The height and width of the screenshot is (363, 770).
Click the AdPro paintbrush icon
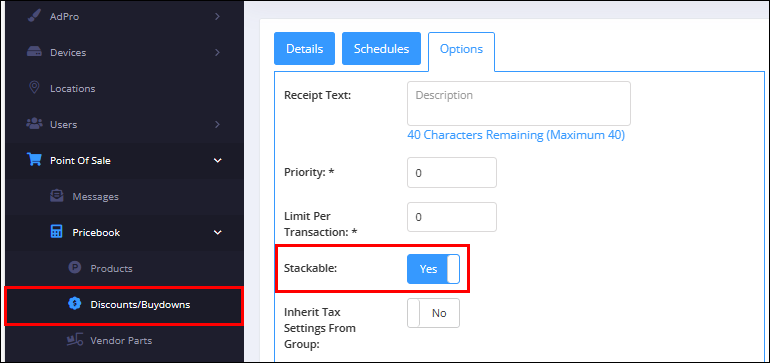[34, 16]
